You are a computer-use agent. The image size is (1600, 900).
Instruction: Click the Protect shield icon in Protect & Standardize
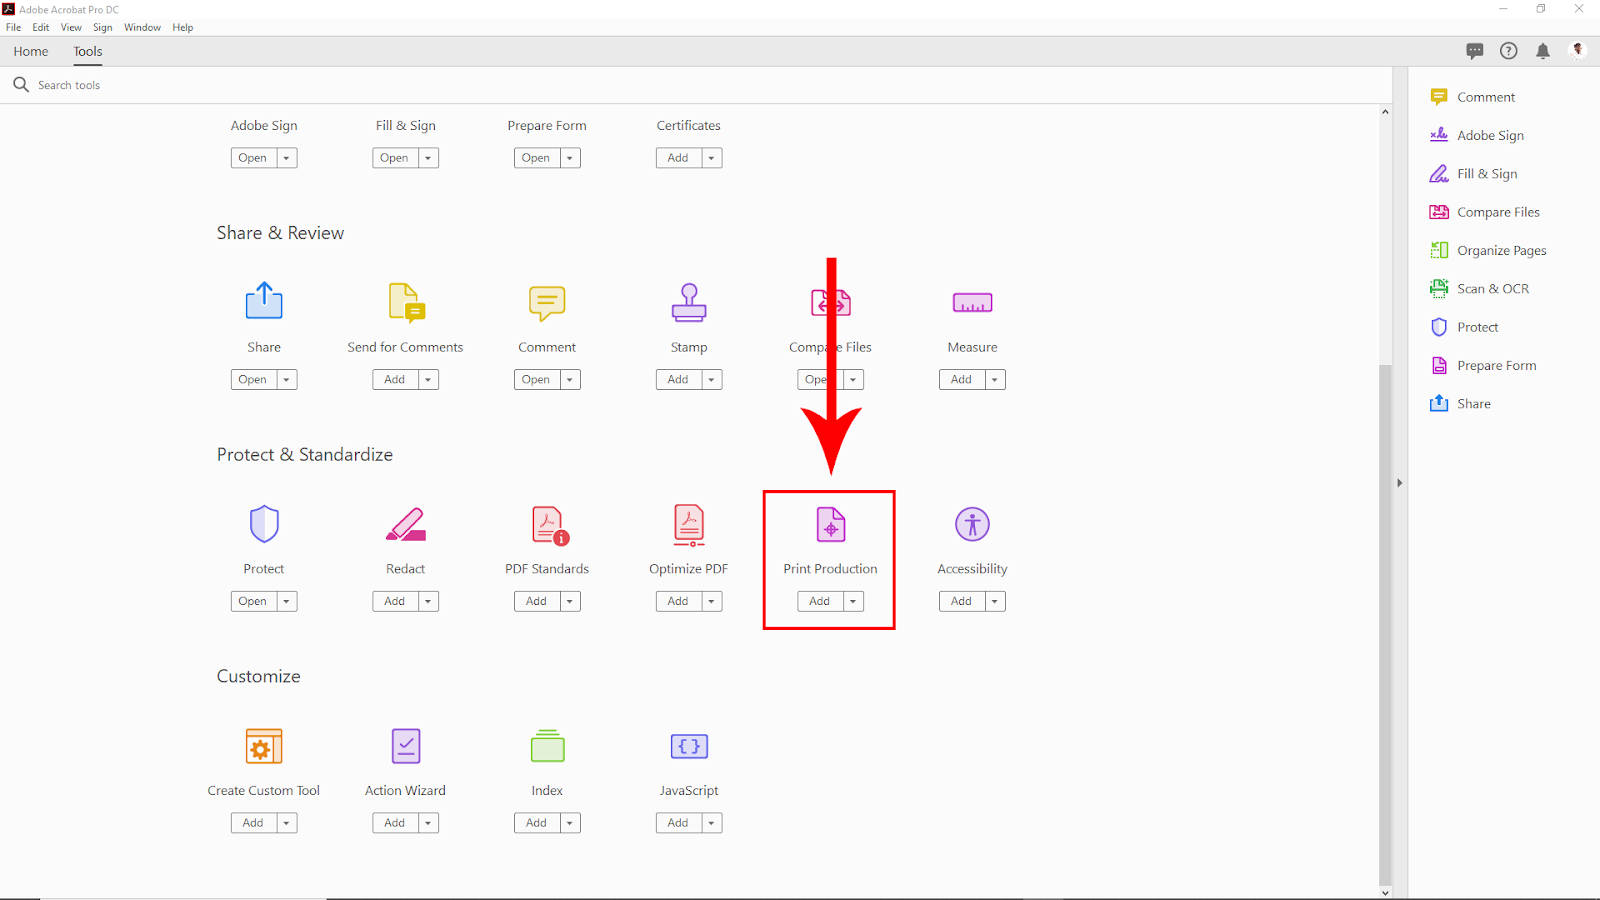(264, 524)
